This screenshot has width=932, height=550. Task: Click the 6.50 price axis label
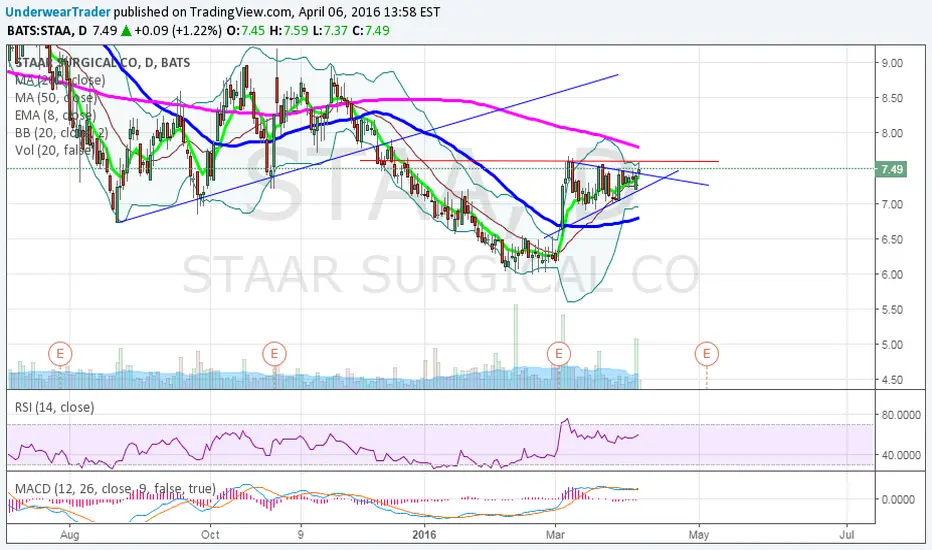pos(892,239)
